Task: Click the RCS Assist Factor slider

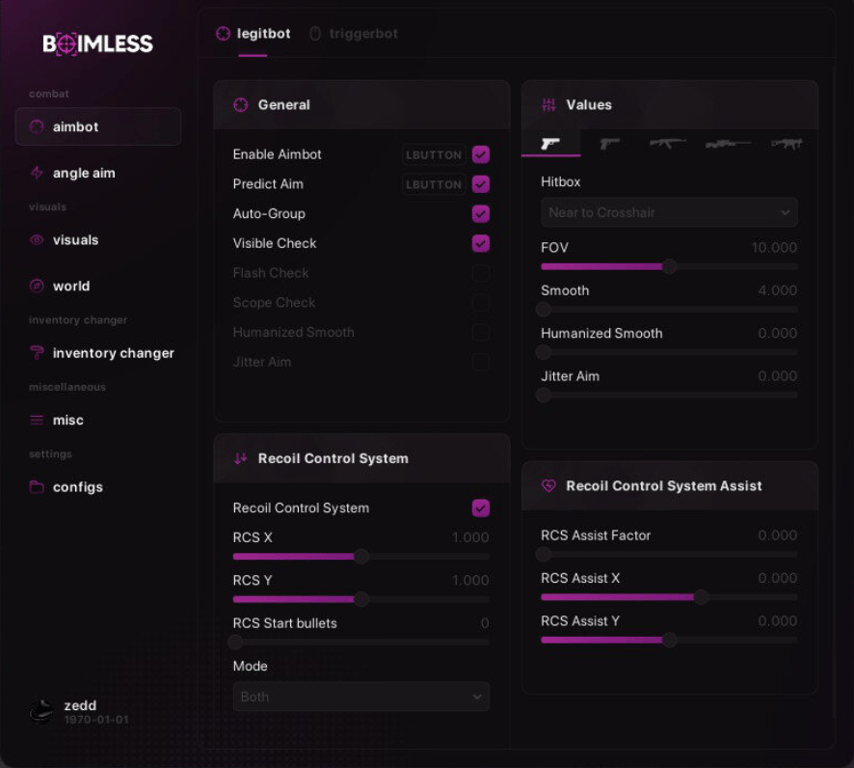Action: point(669,554)
